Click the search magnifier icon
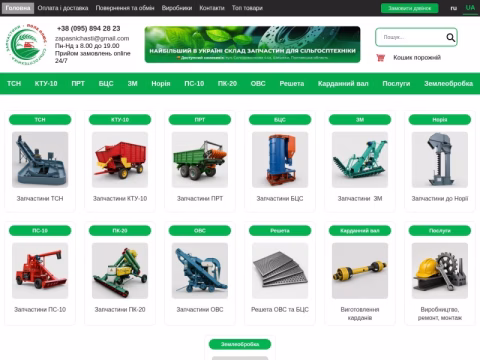The height and width of the screenshot is (360, 480). pyautogui.click(x=451, y=37)
